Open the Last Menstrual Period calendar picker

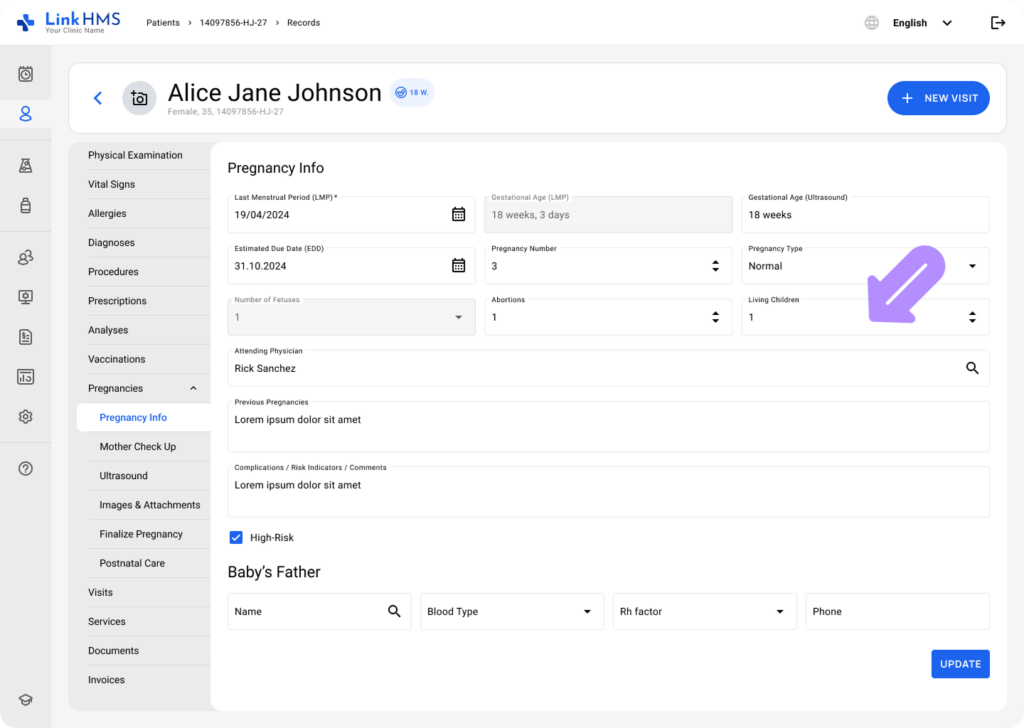[458, 214]
